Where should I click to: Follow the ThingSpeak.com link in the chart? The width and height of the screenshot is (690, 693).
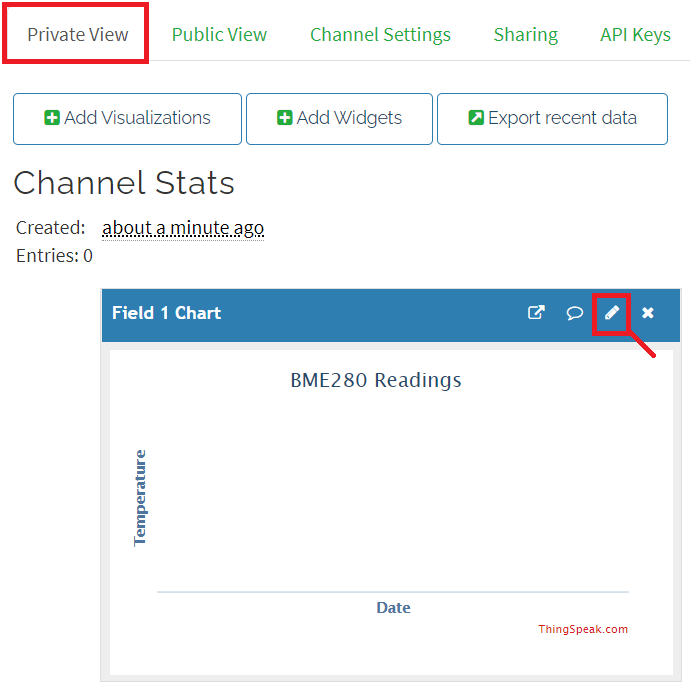pyautogui.click(x=583, y=629)
